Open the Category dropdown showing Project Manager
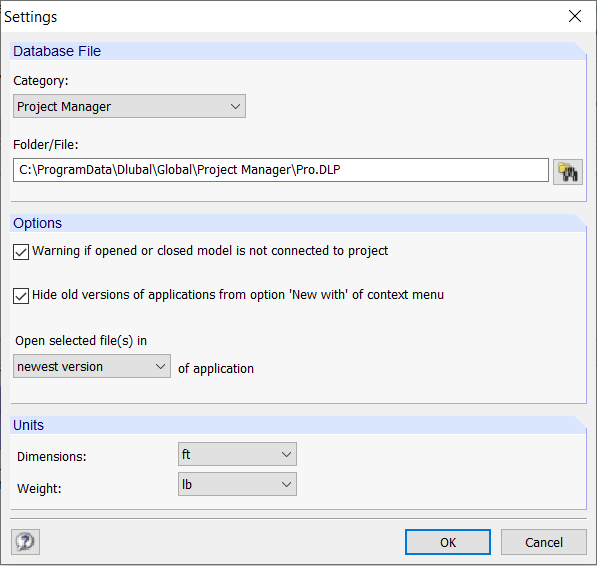597x566 pixels. click(129, 106)
